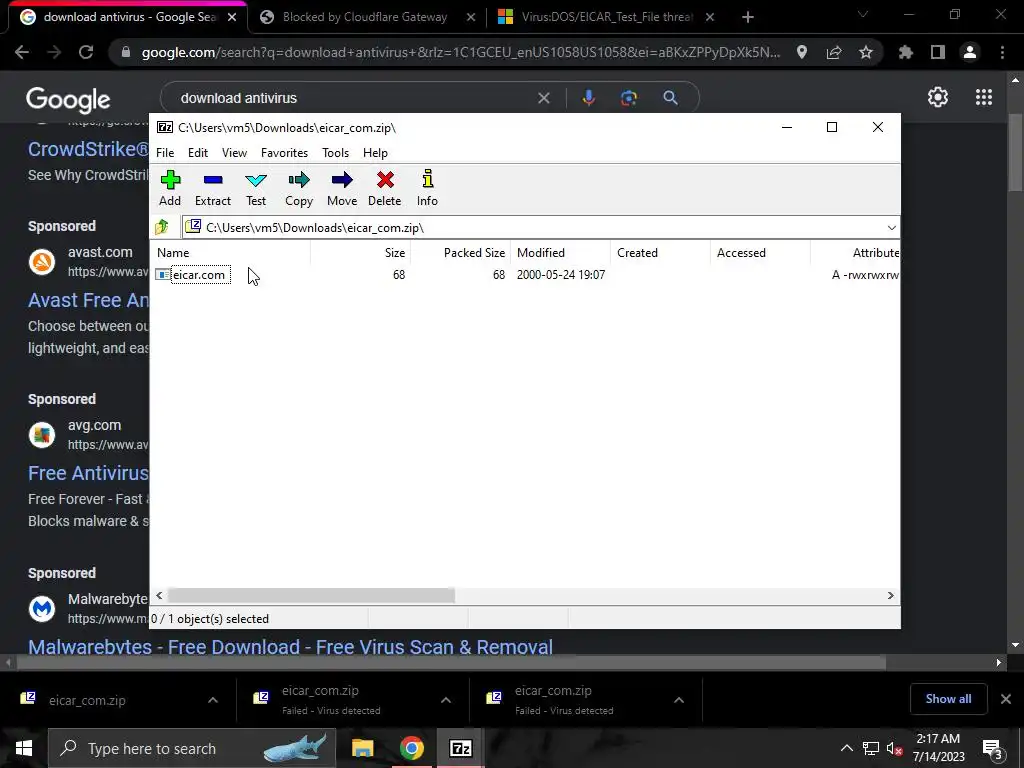Image resolution: width=1024 pixels, height=768 pixels.
Task: Share this page from address bar
Action: pos(833,52)
